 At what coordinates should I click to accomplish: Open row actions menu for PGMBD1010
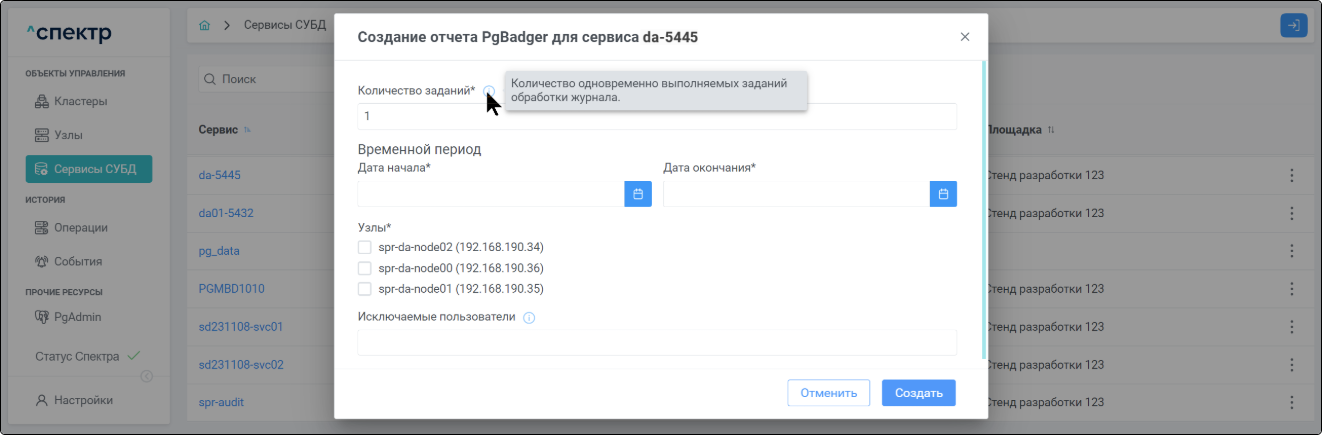click(1291, 289)
